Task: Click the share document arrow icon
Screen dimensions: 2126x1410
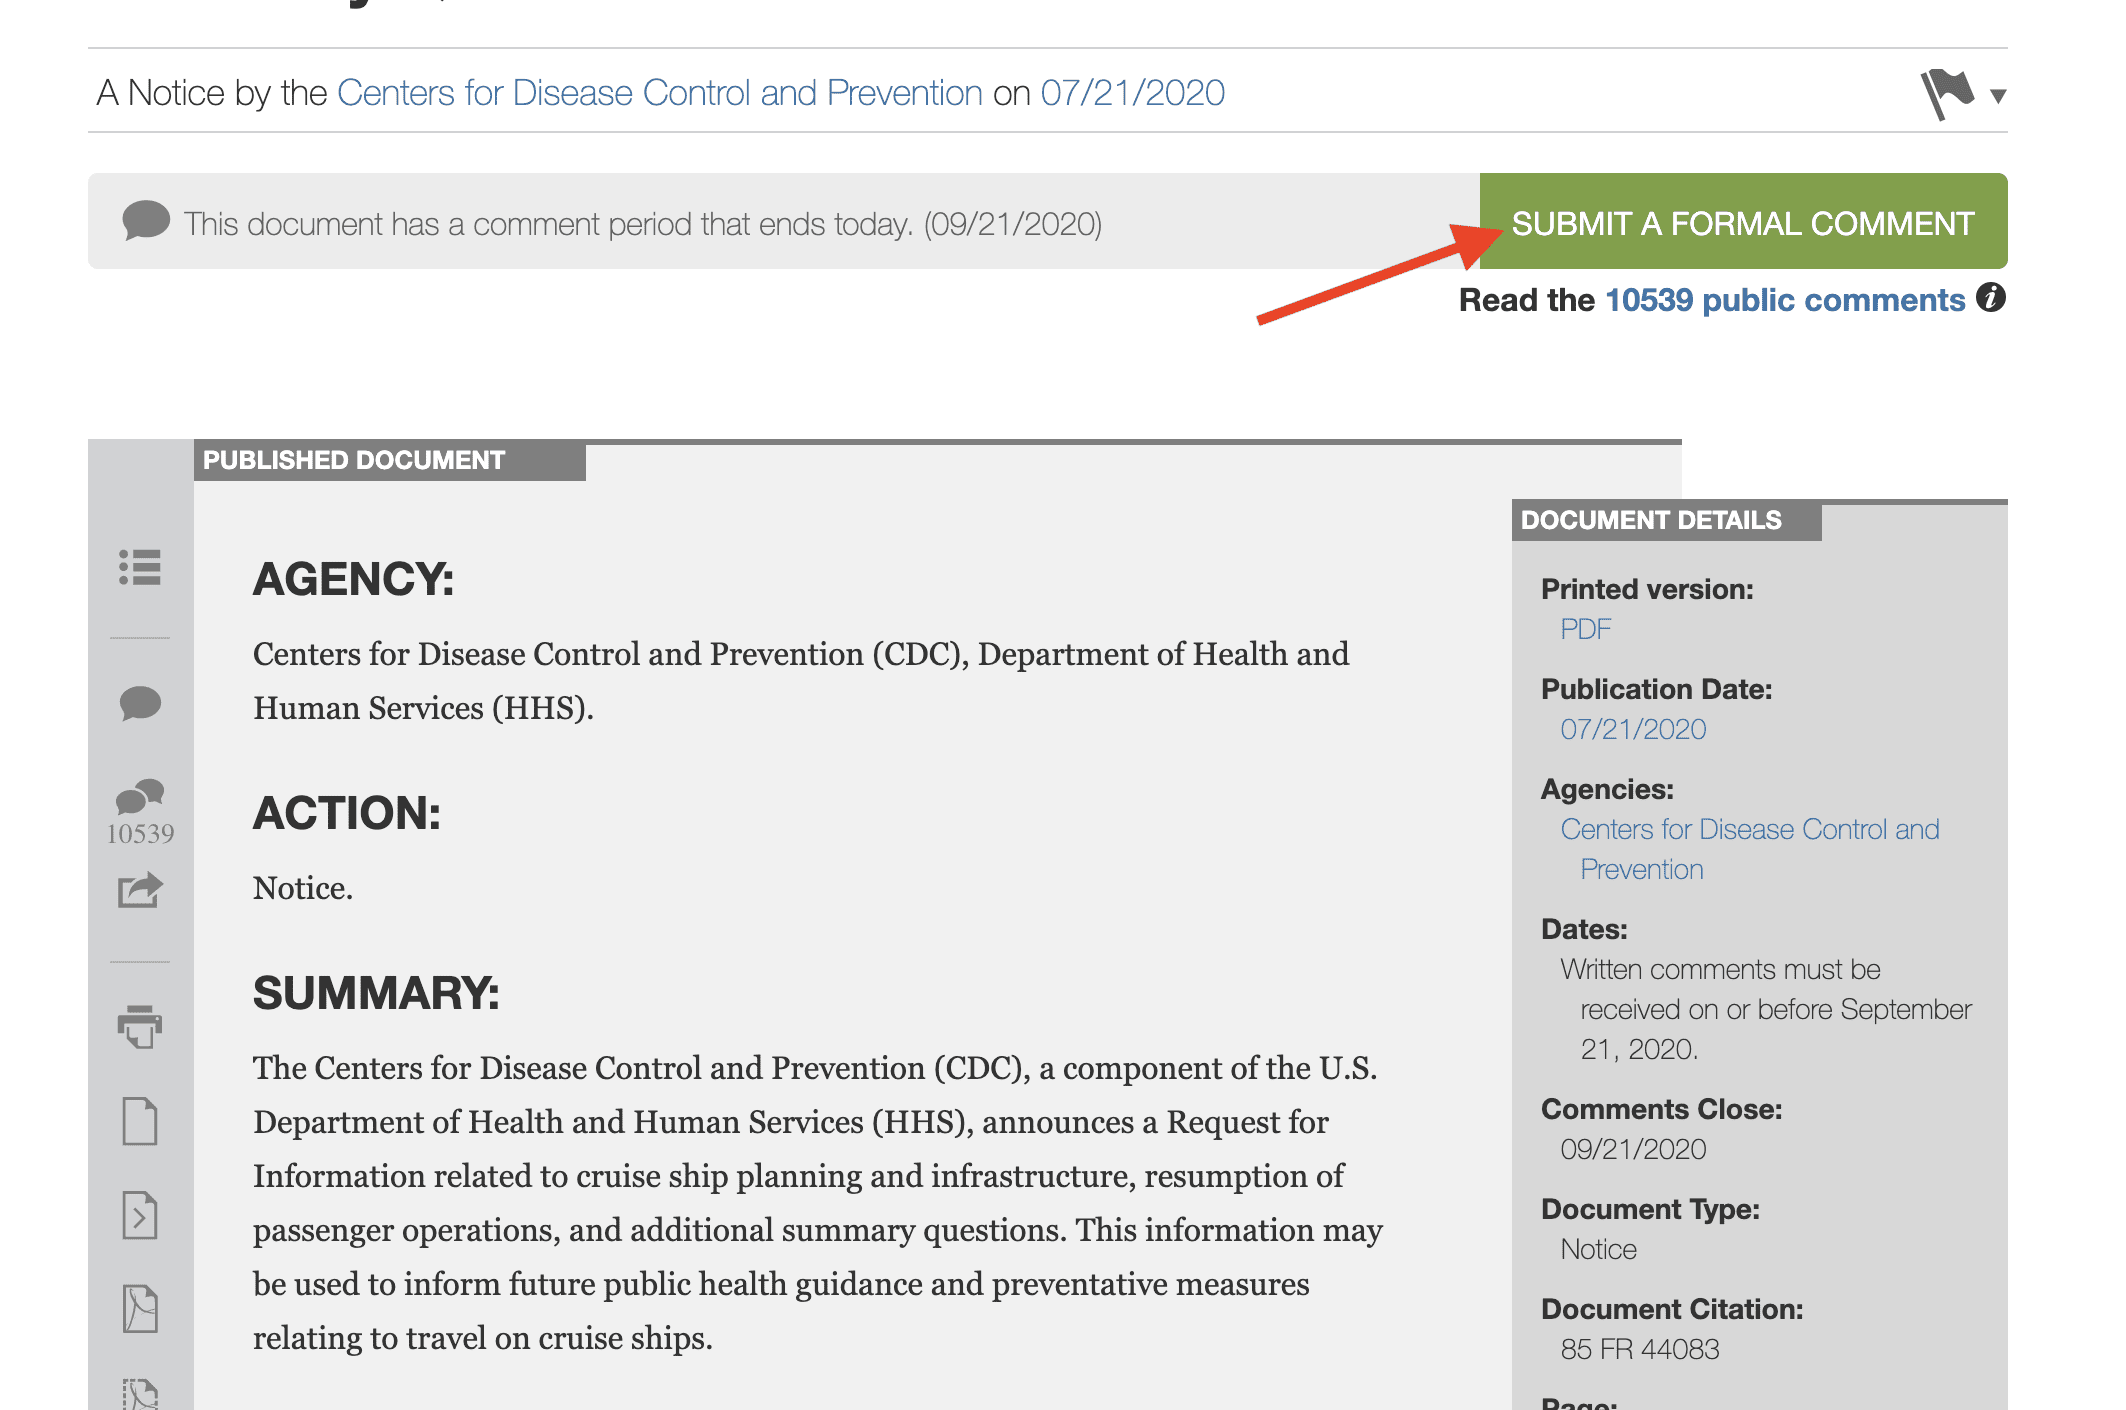Action: (x=140, y=890)
